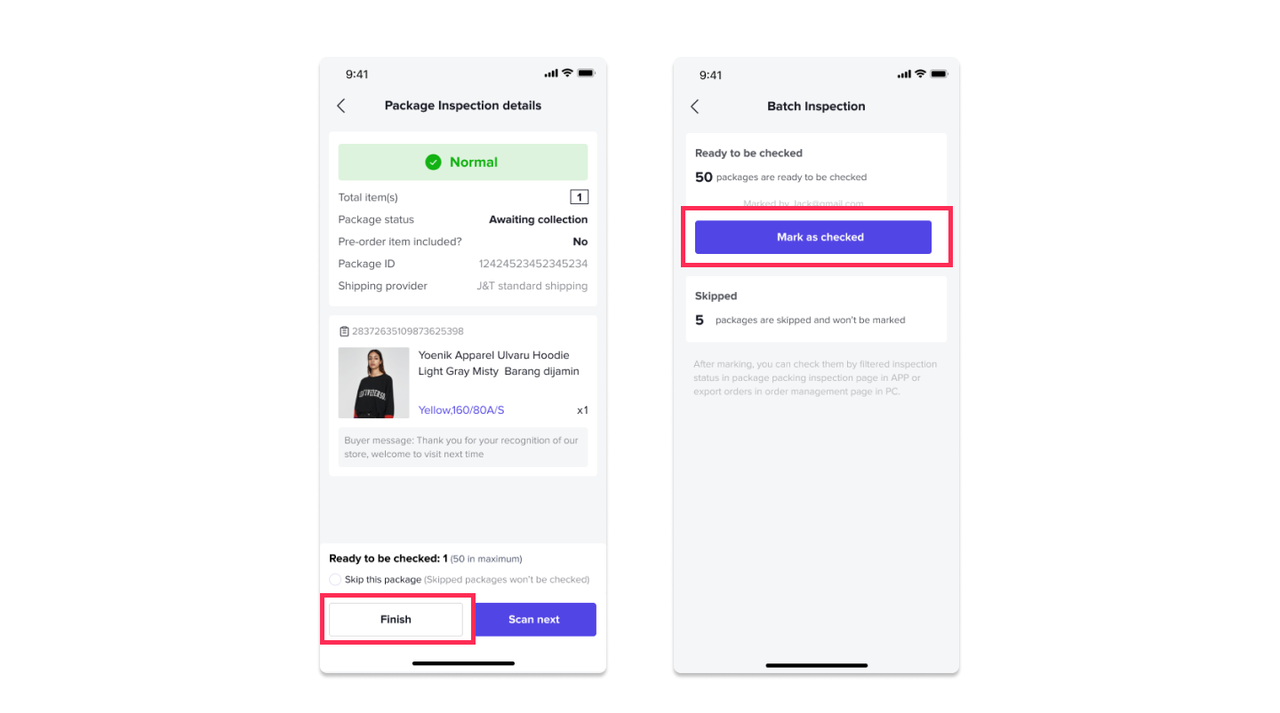Click the Mark as checked button
This screenshot has height=713, width=1280.
point(813,237)
